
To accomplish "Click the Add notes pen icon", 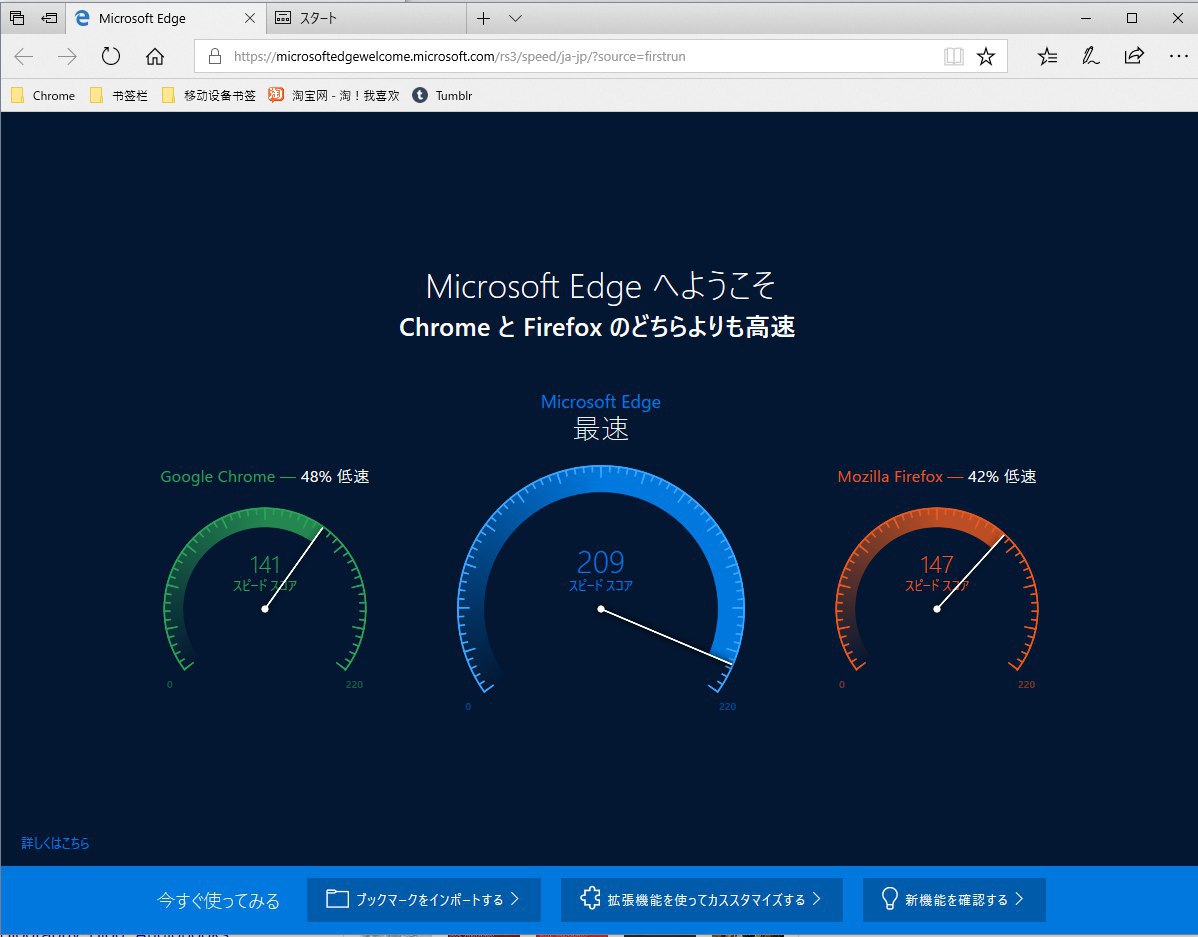I will click(x=1091, y=57).
